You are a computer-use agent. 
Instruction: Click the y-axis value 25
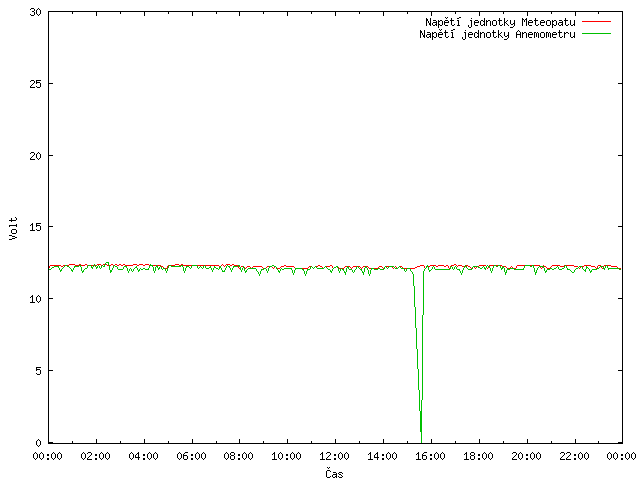click(x=36, y=84)
